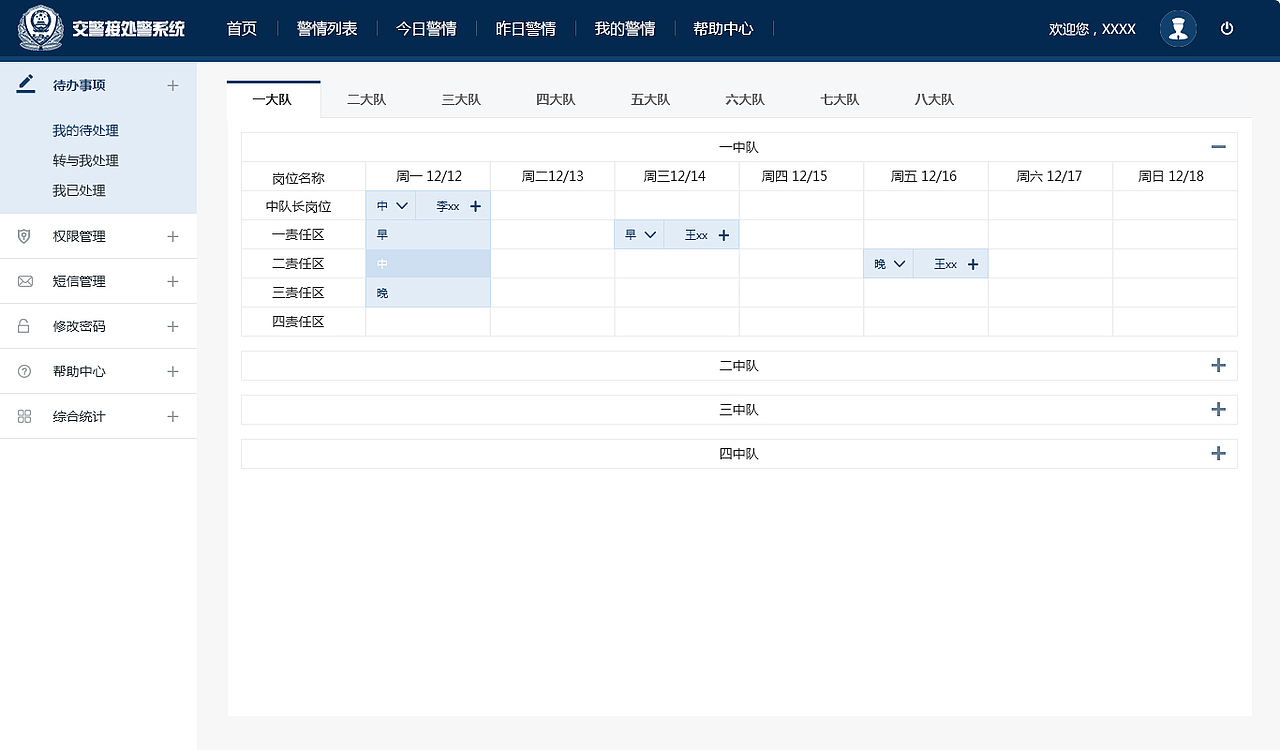The width and height of the screenshot is (1280, 750).
Task: Click the lock icon for 修改密码
Action: tap(23, 326)
